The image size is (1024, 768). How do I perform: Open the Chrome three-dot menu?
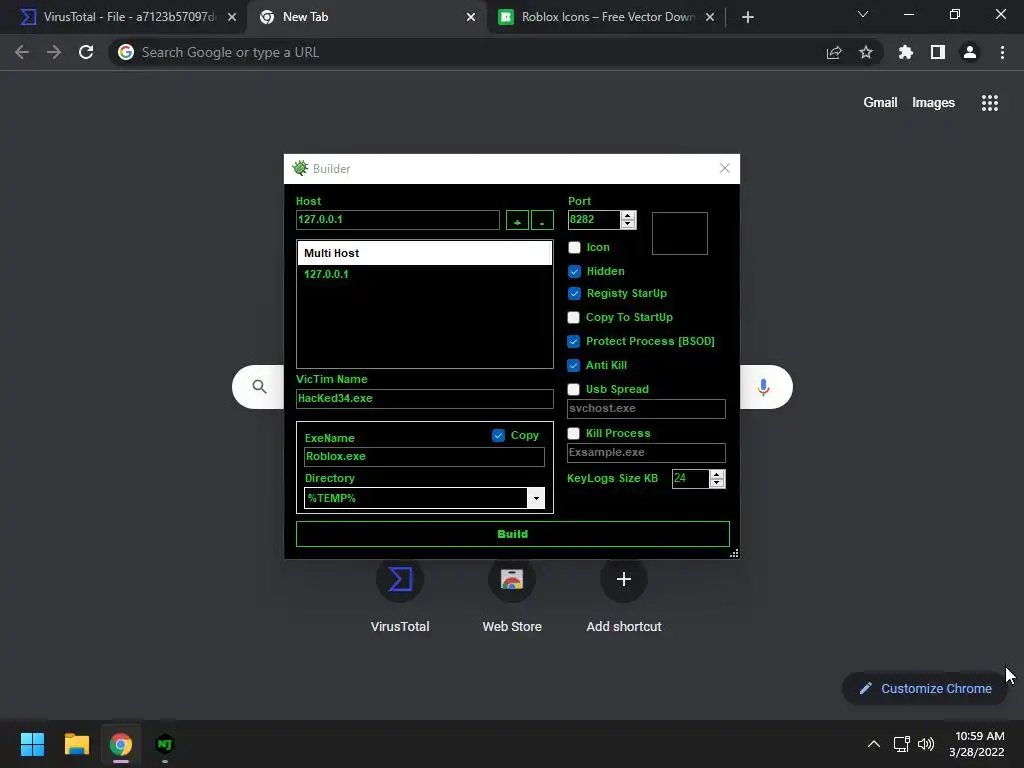click(x=1002, y=52)
